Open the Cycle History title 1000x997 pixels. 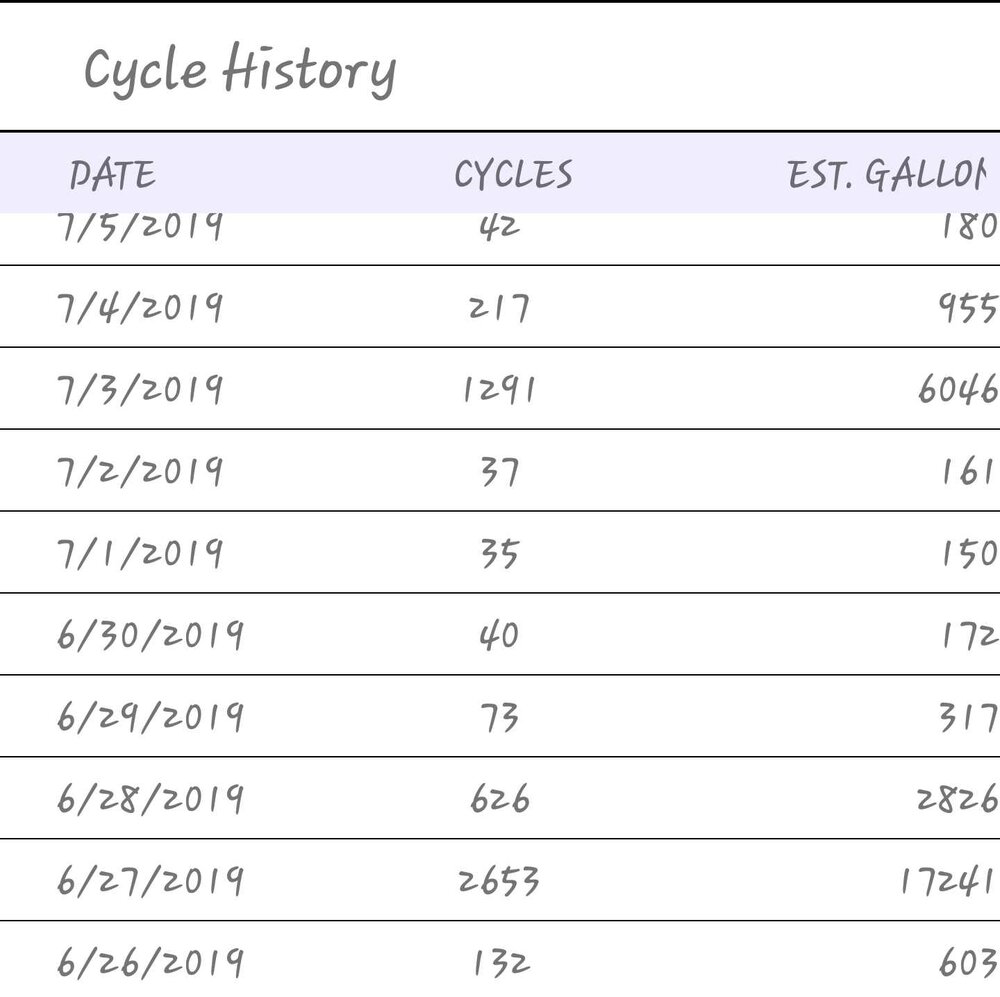240,70
